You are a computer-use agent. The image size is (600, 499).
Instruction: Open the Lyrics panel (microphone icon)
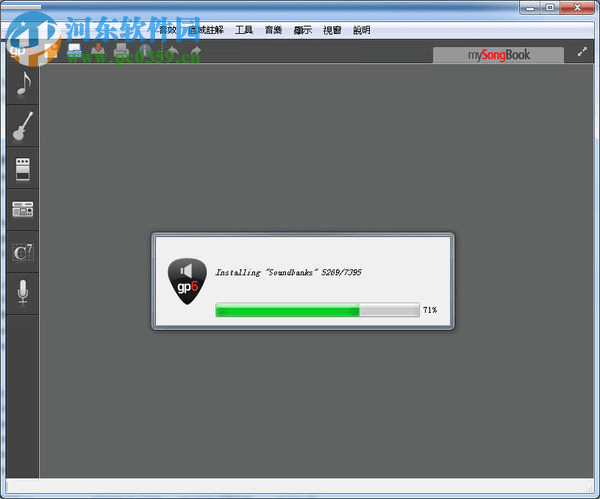[23, 293]
